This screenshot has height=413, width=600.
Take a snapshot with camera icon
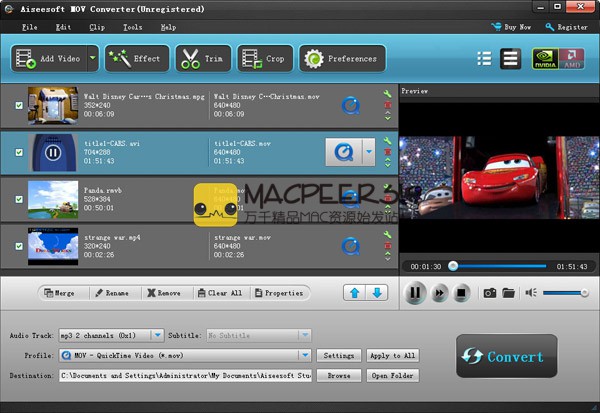[x=490, y=293]
